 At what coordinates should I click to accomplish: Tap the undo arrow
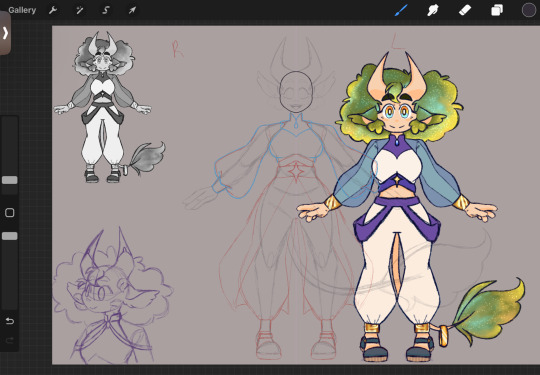pos(10,321)
